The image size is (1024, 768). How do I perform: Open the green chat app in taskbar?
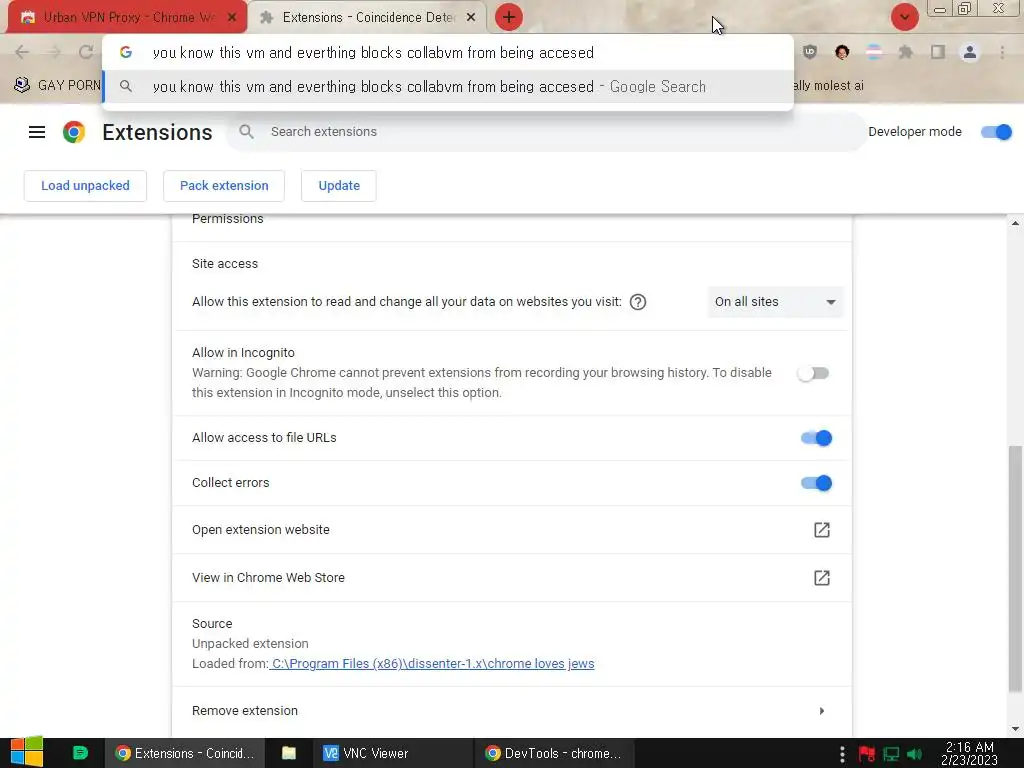(80, 753)
